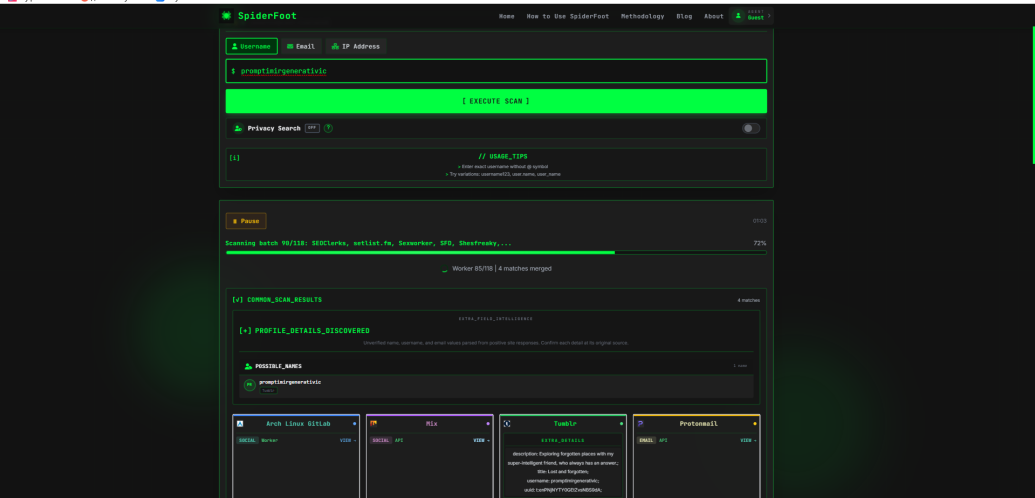Viewport: 1035px width, 498px height.
Task: Open VIEW on the Mix card
Action: pos(481,441)
